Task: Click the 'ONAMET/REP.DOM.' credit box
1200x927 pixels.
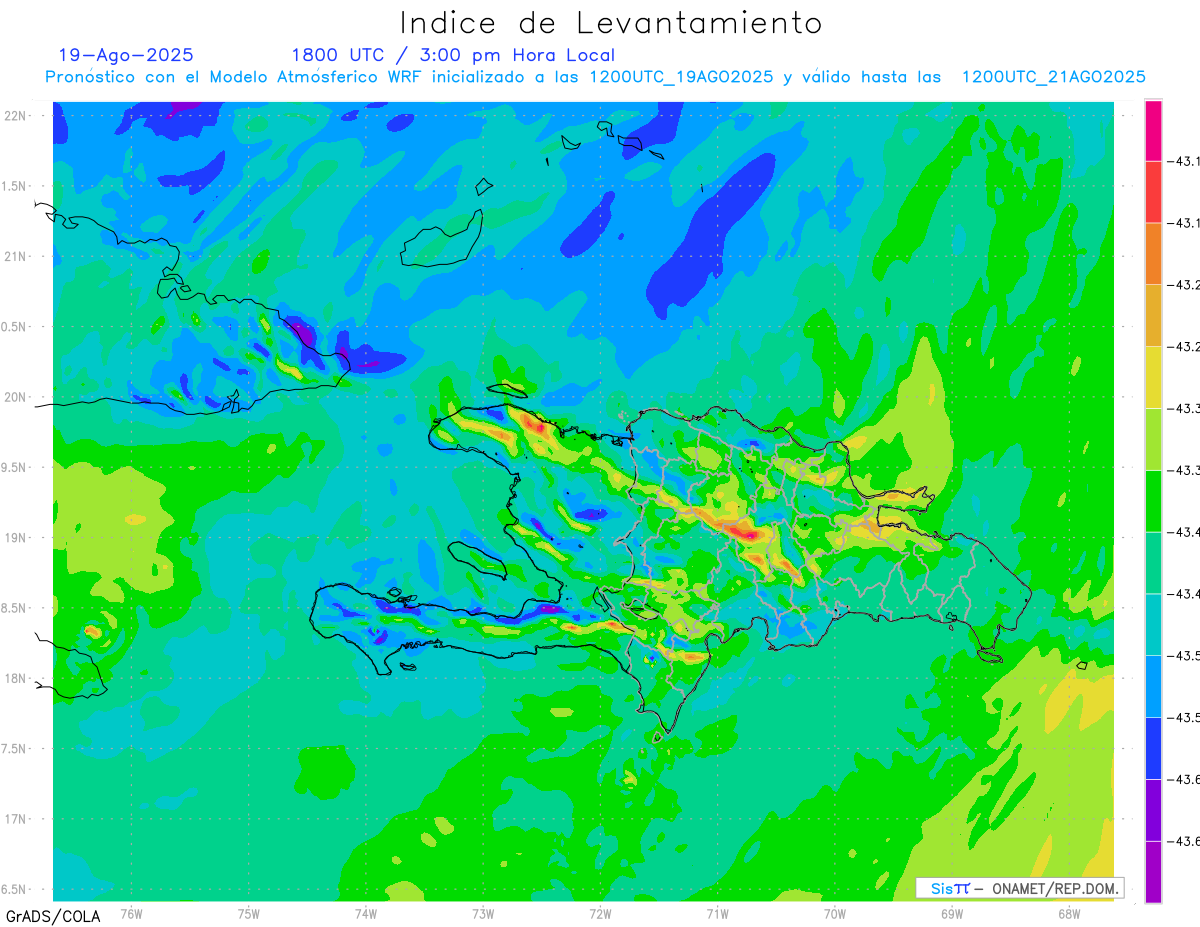Action: click(1019, 888)
